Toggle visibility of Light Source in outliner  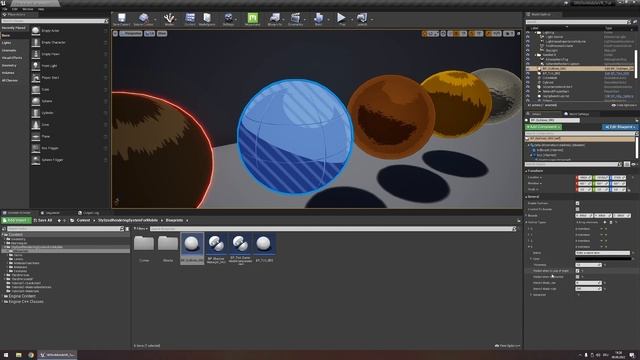click(x=528, y=37)
